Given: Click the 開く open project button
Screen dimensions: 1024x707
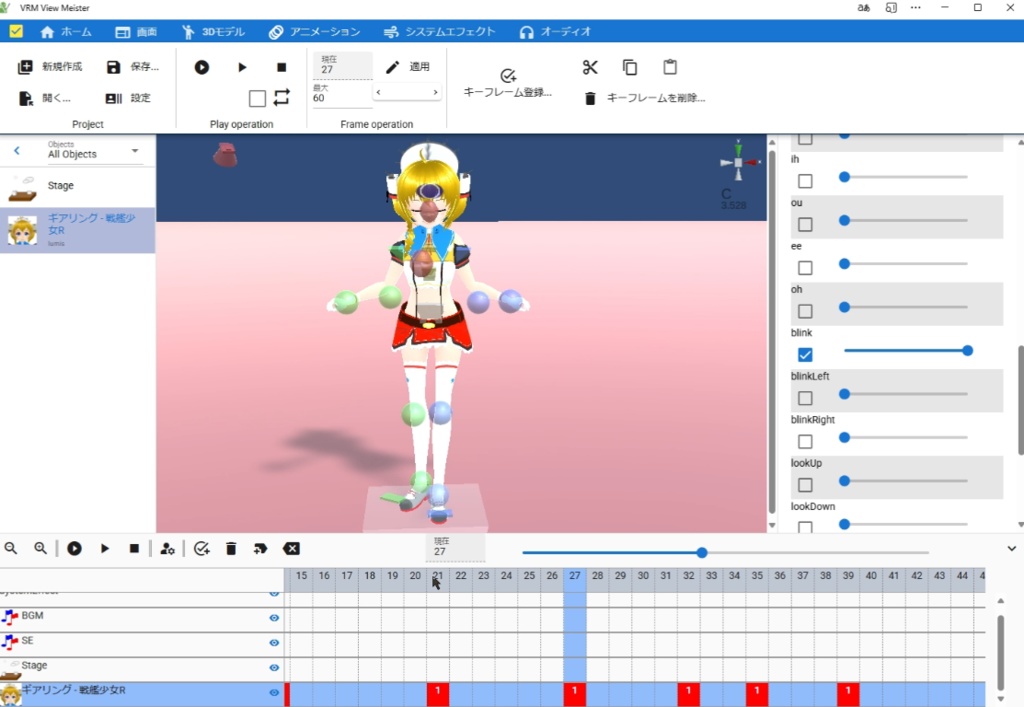Looking at the screenshot, I should click(x=44, y=98).
